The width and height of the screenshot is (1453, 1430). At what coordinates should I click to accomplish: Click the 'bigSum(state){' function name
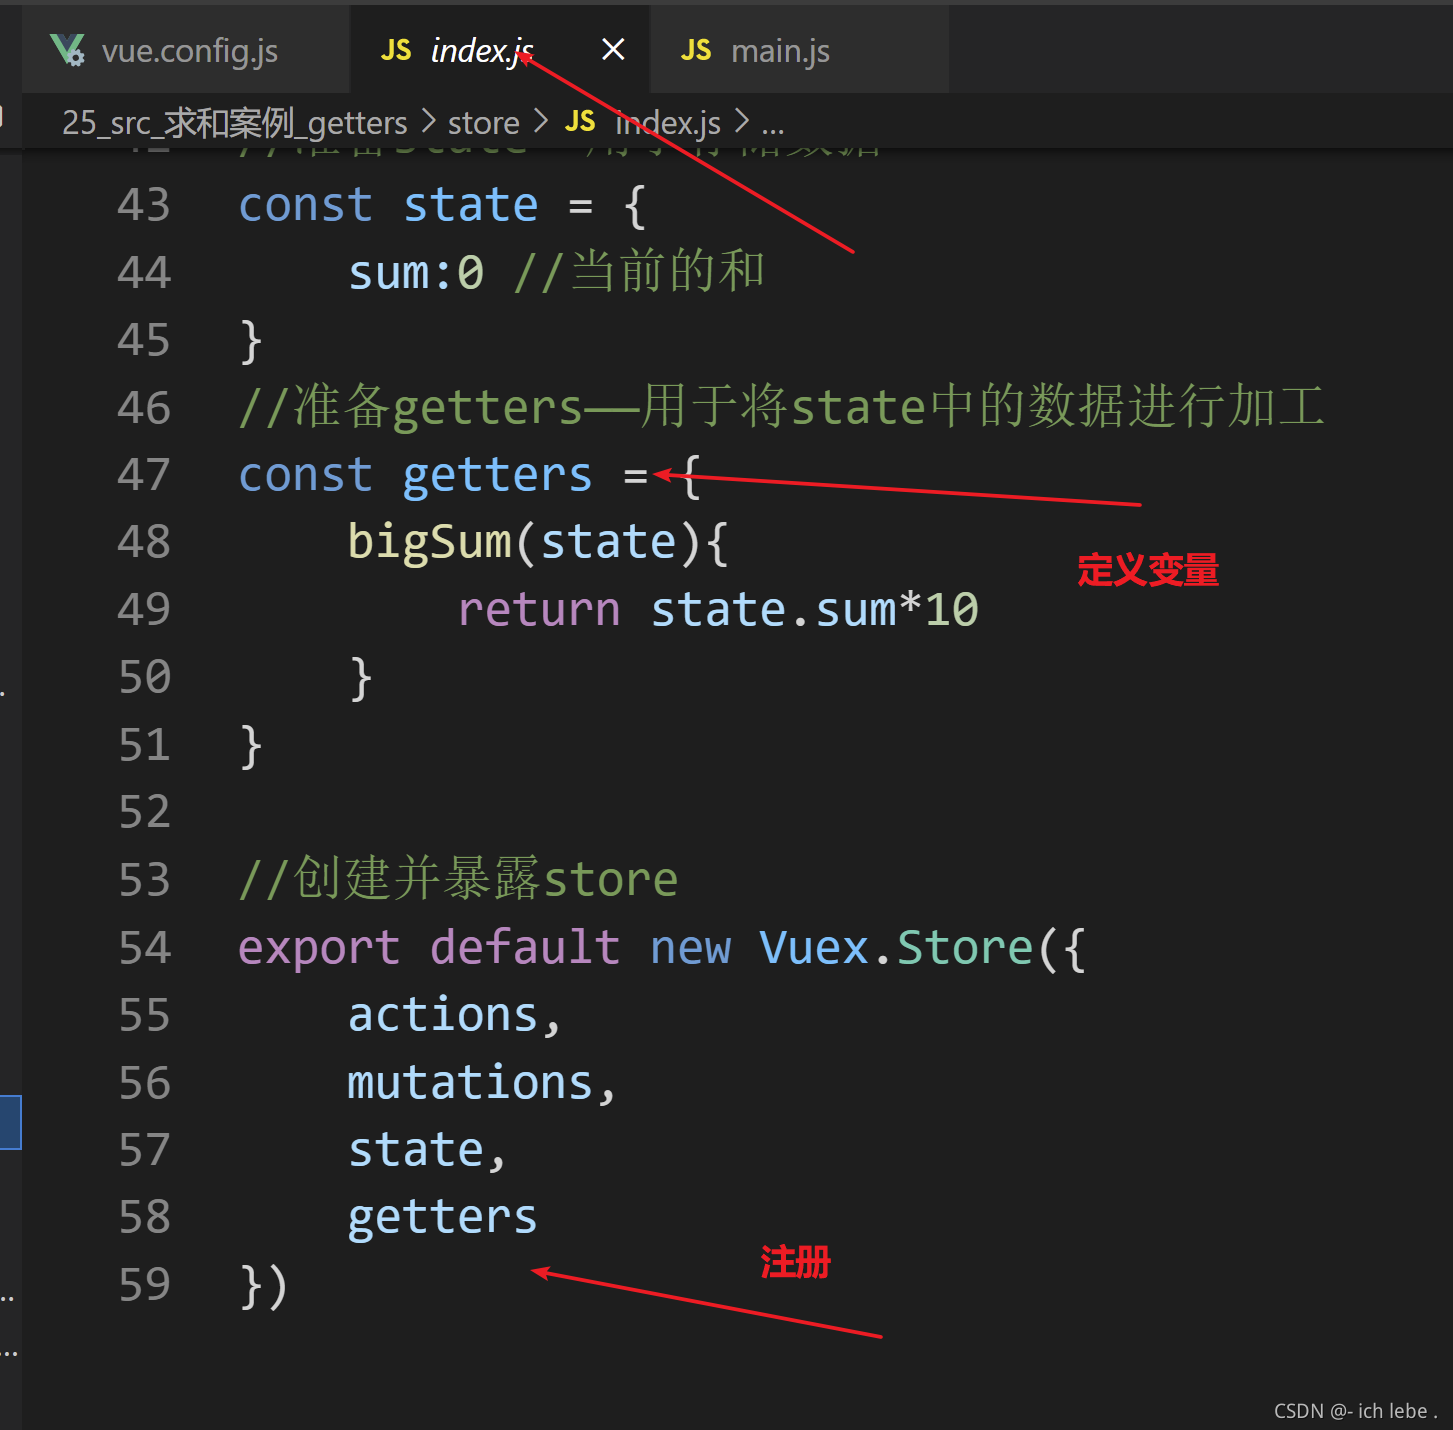(x=537, y=543)
